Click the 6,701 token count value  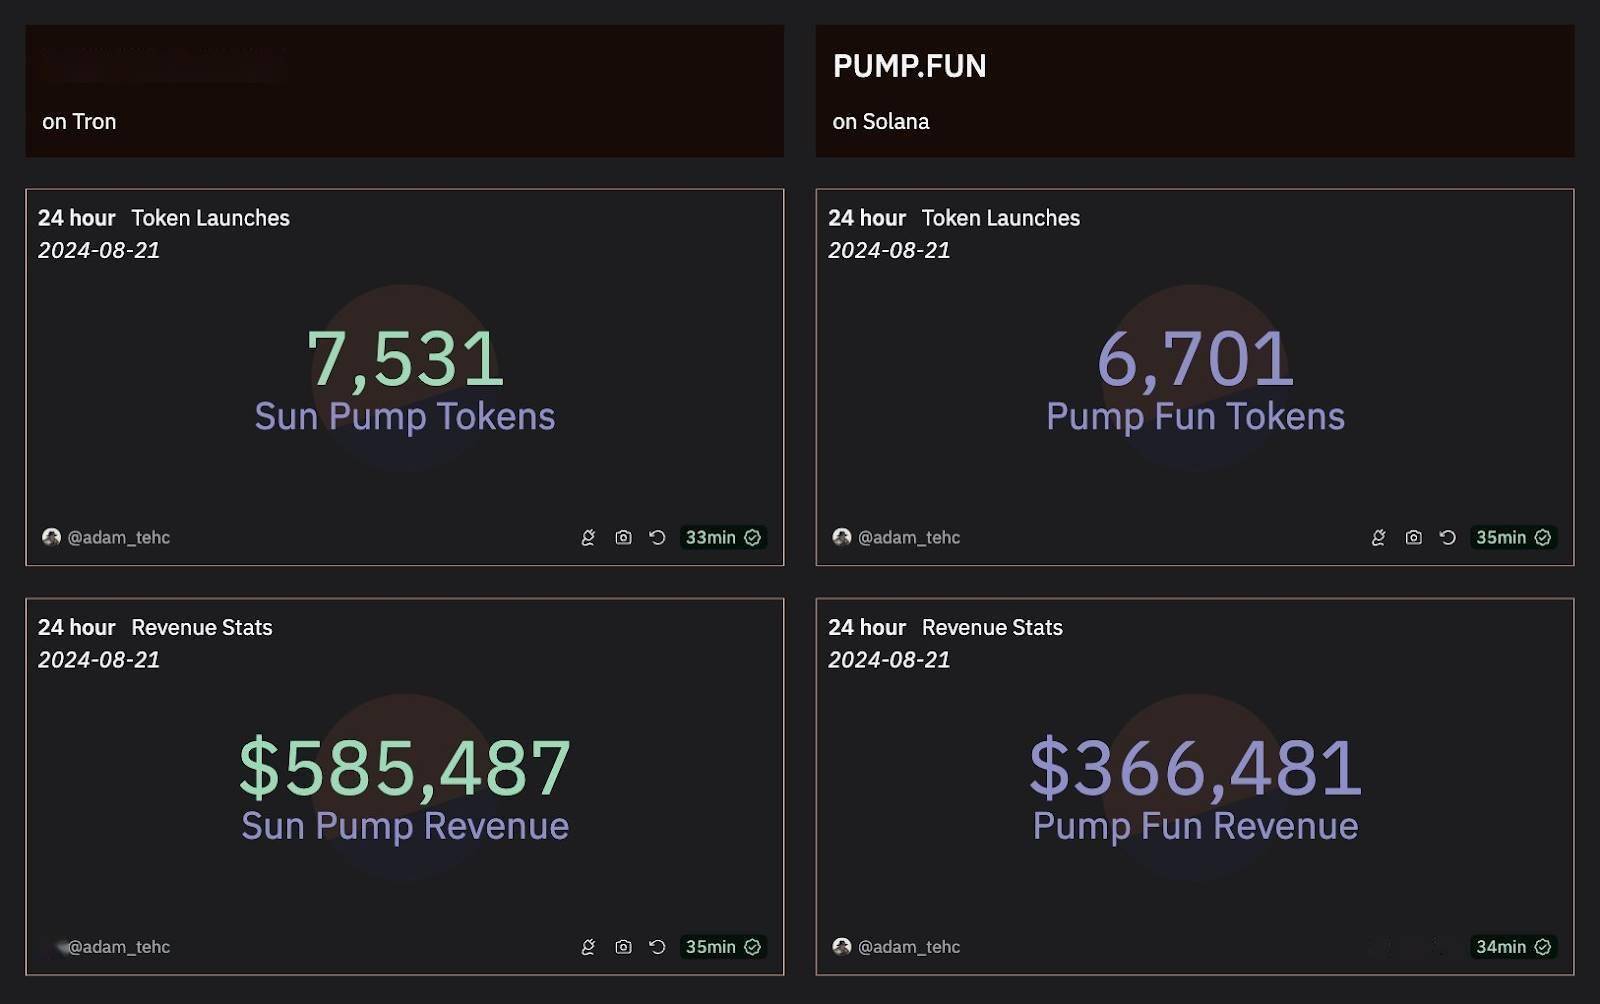(1195, 359)
